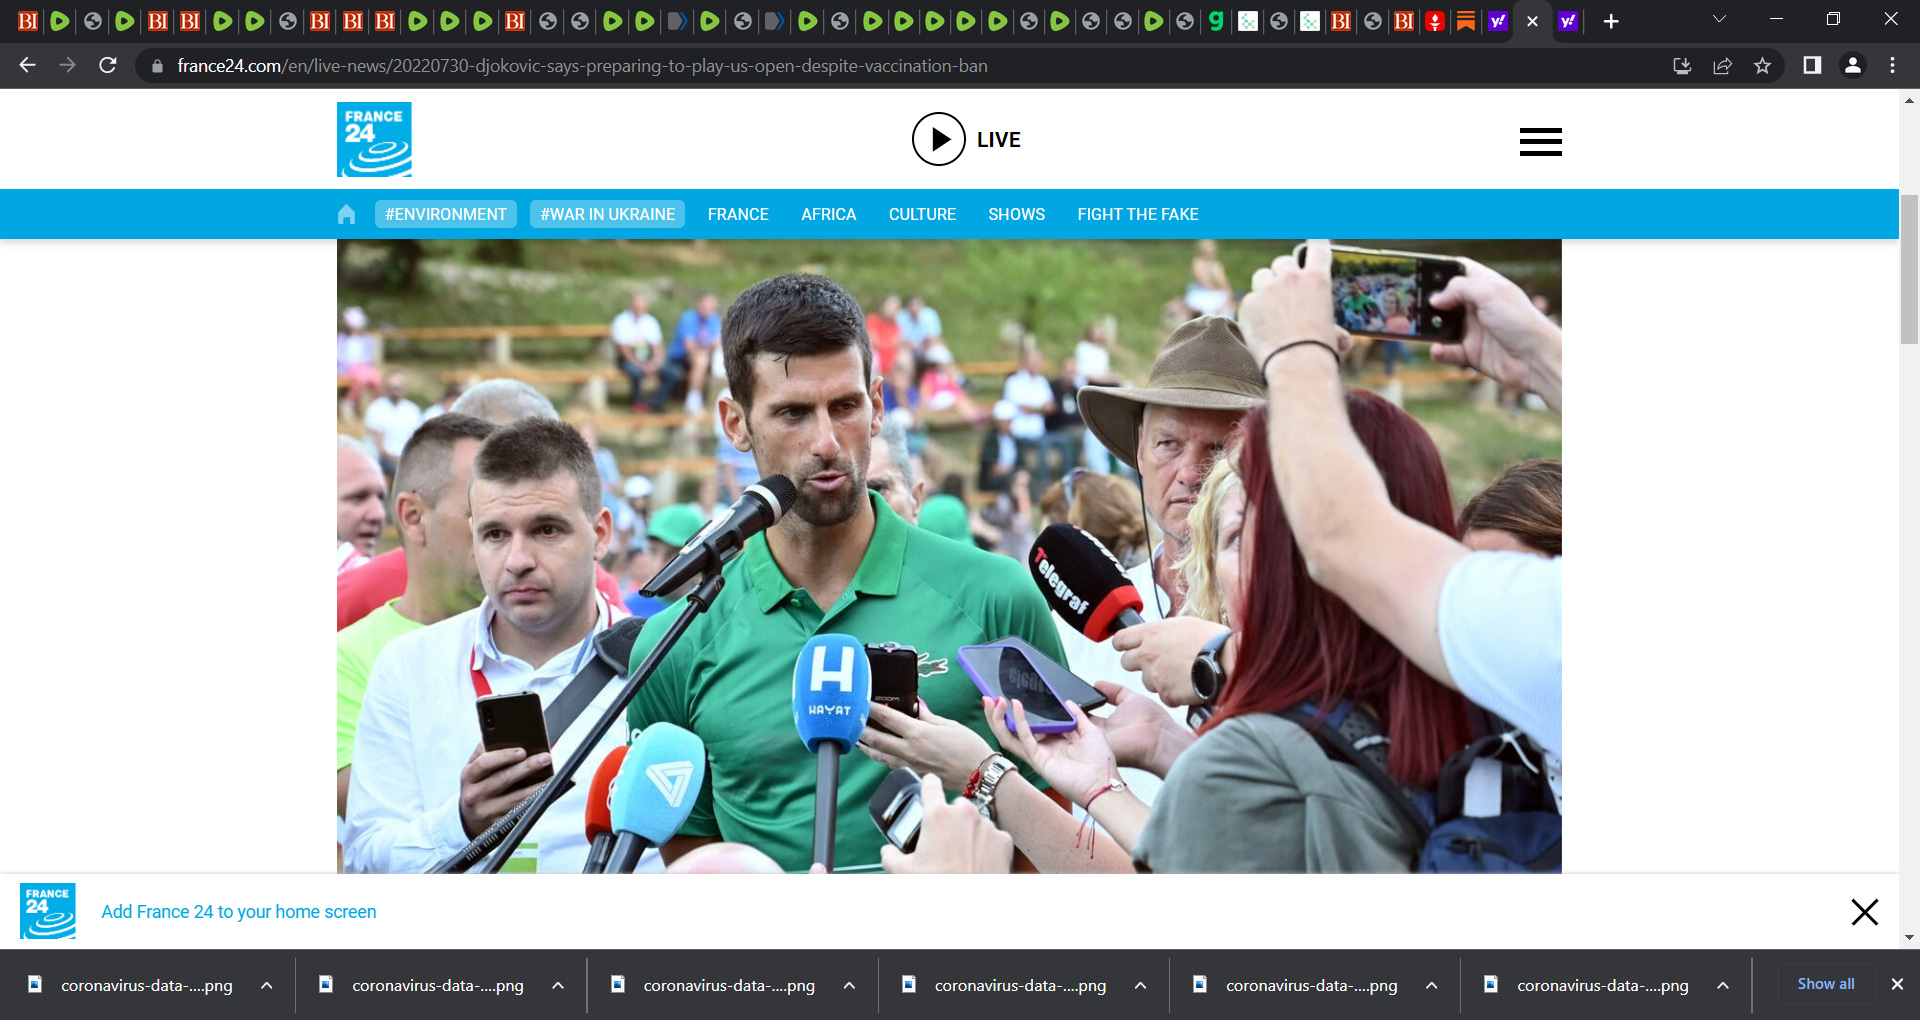
Task: Click the scrollbar down arrow
Action: (1909, 937)
